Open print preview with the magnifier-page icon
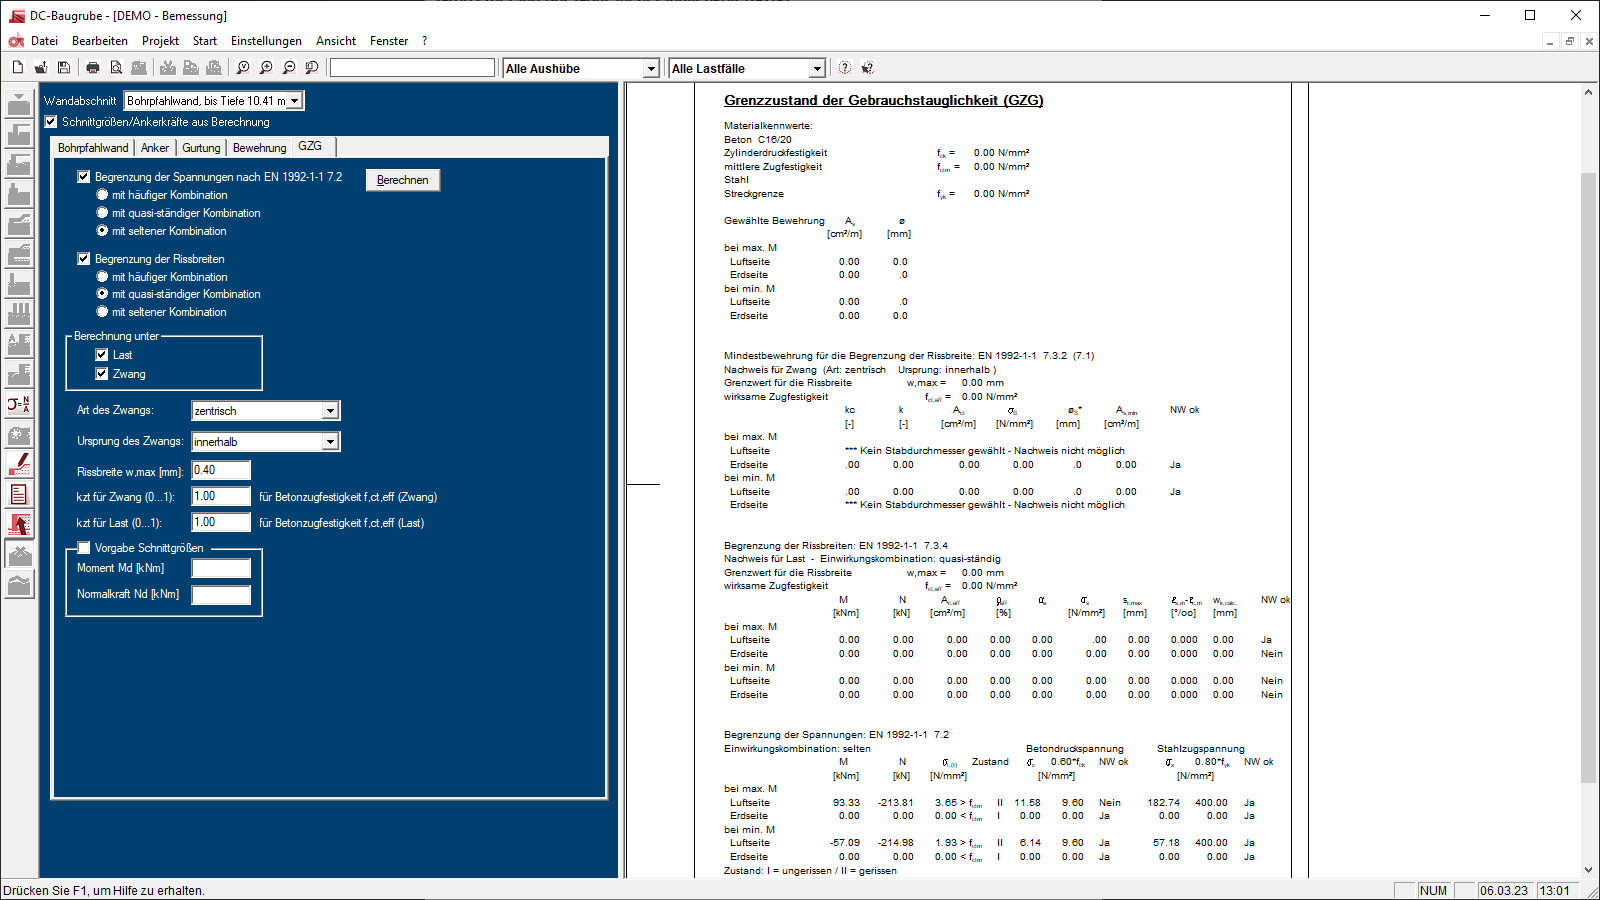Screen dimensions: 1600x900 tap(116, 68)
